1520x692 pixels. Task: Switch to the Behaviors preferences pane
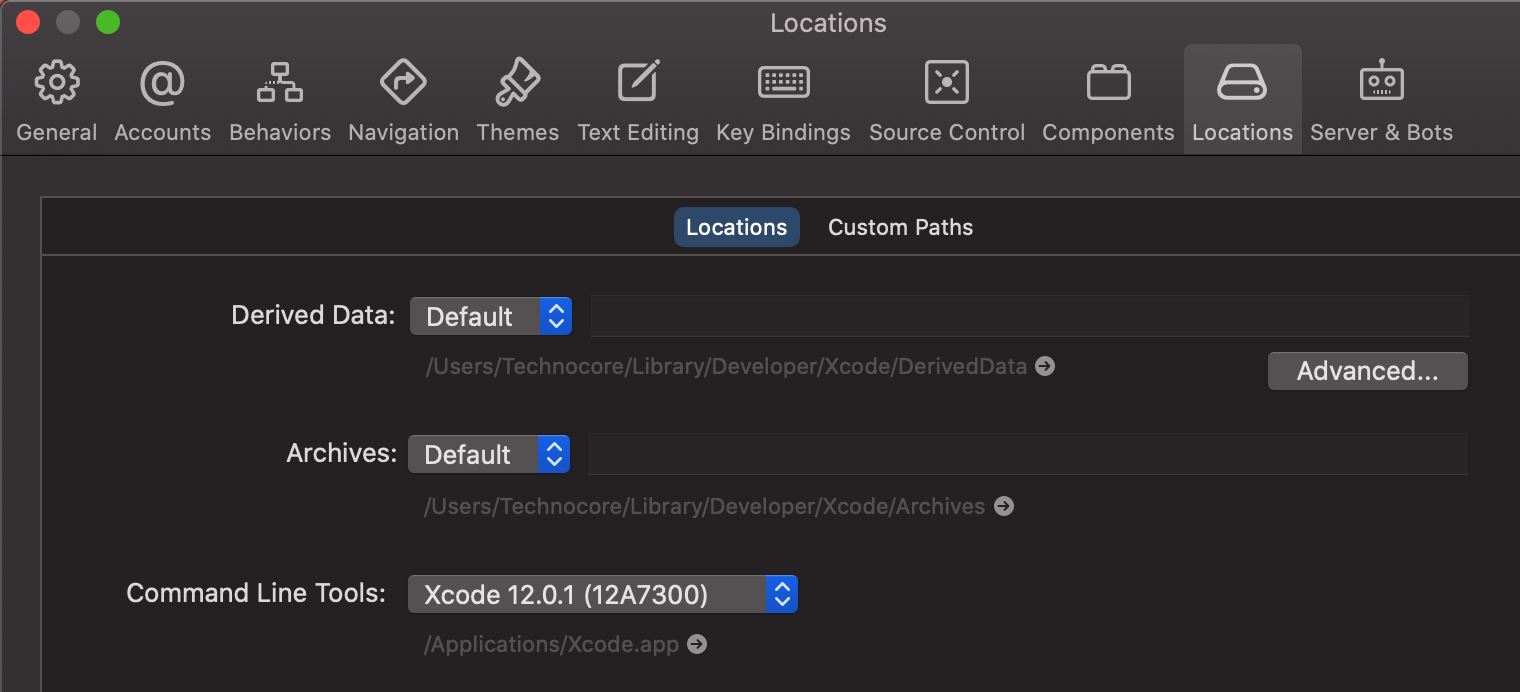click(x=280, y=100)
